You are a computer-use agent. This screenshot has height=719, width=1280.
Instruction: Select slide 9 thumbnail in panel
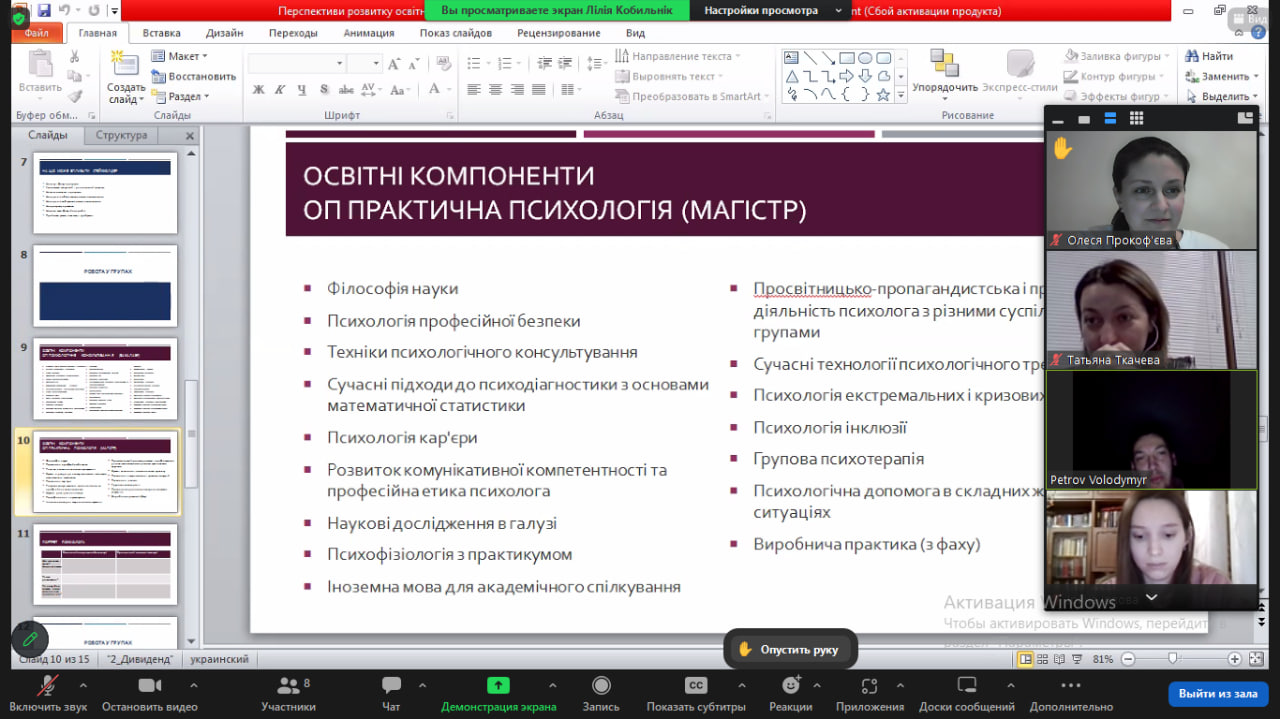click(105, 379)
